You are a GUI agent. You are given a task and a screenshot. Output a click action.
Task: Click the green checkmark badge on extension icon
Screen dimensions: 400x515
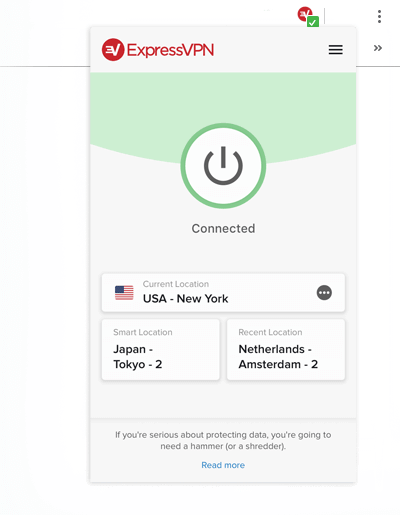pyautogui.click(x=313, y=22)
